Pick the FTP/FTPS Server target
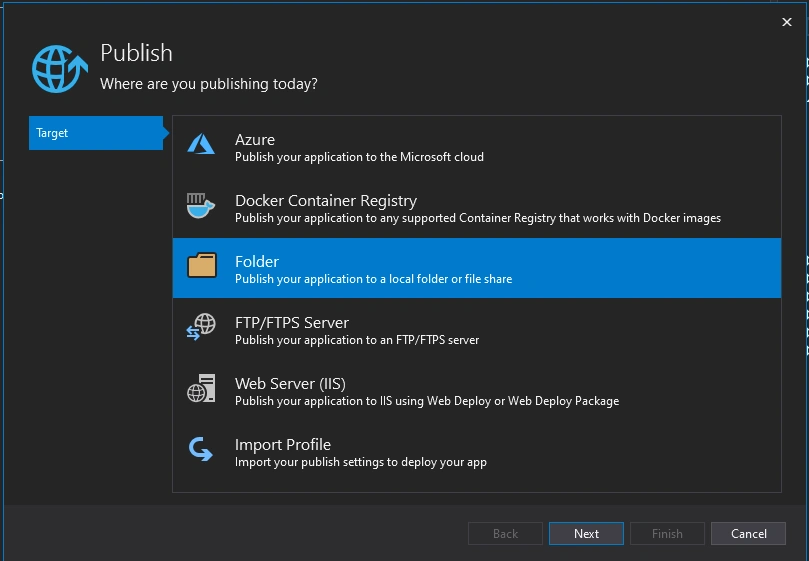This screenshot has height=561, width=809. pyautogui.click(x=477, y=329)
